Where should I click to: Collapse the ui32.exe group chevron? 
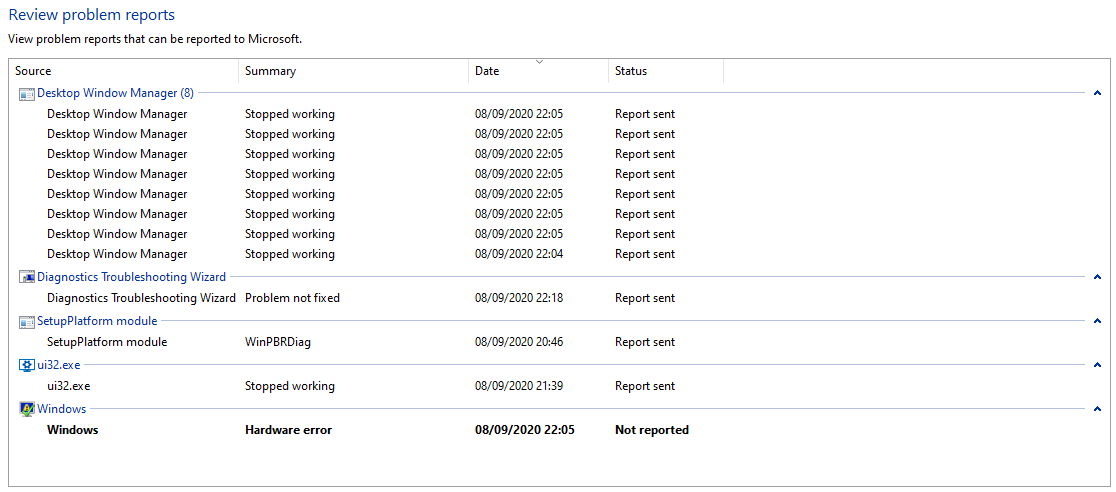(x=1097, y=366)
